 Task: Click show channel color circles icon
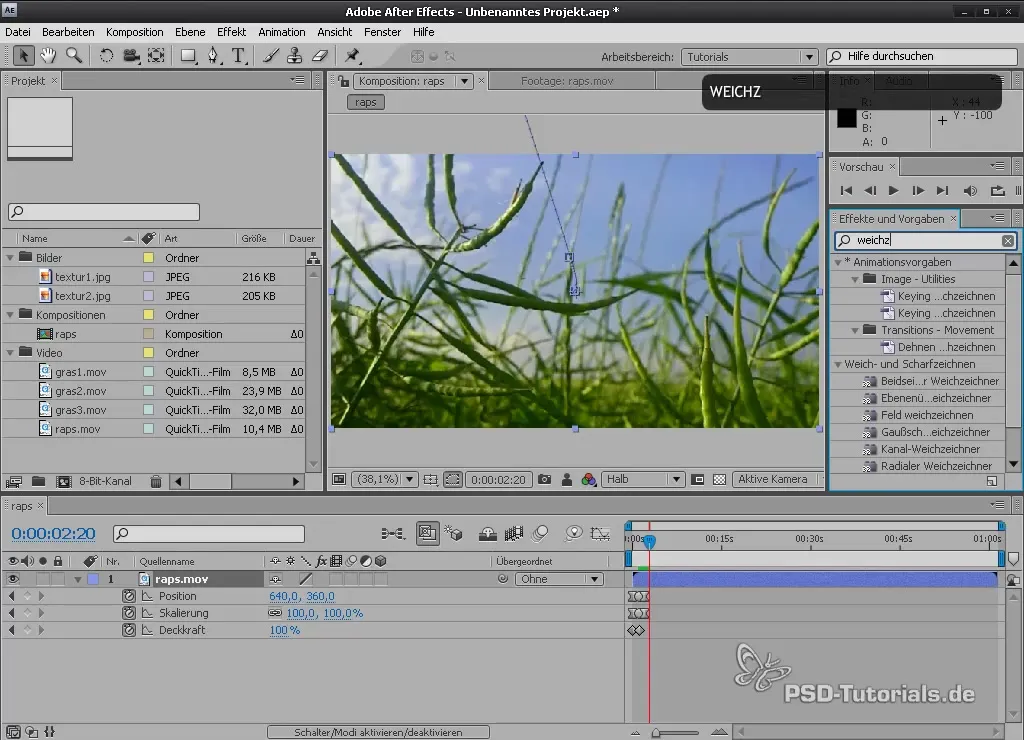pos(588,479)
